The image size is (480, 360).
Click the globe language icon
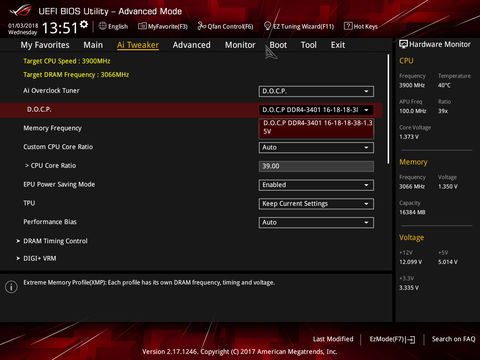pyautogui.click(x=103, y=26)
